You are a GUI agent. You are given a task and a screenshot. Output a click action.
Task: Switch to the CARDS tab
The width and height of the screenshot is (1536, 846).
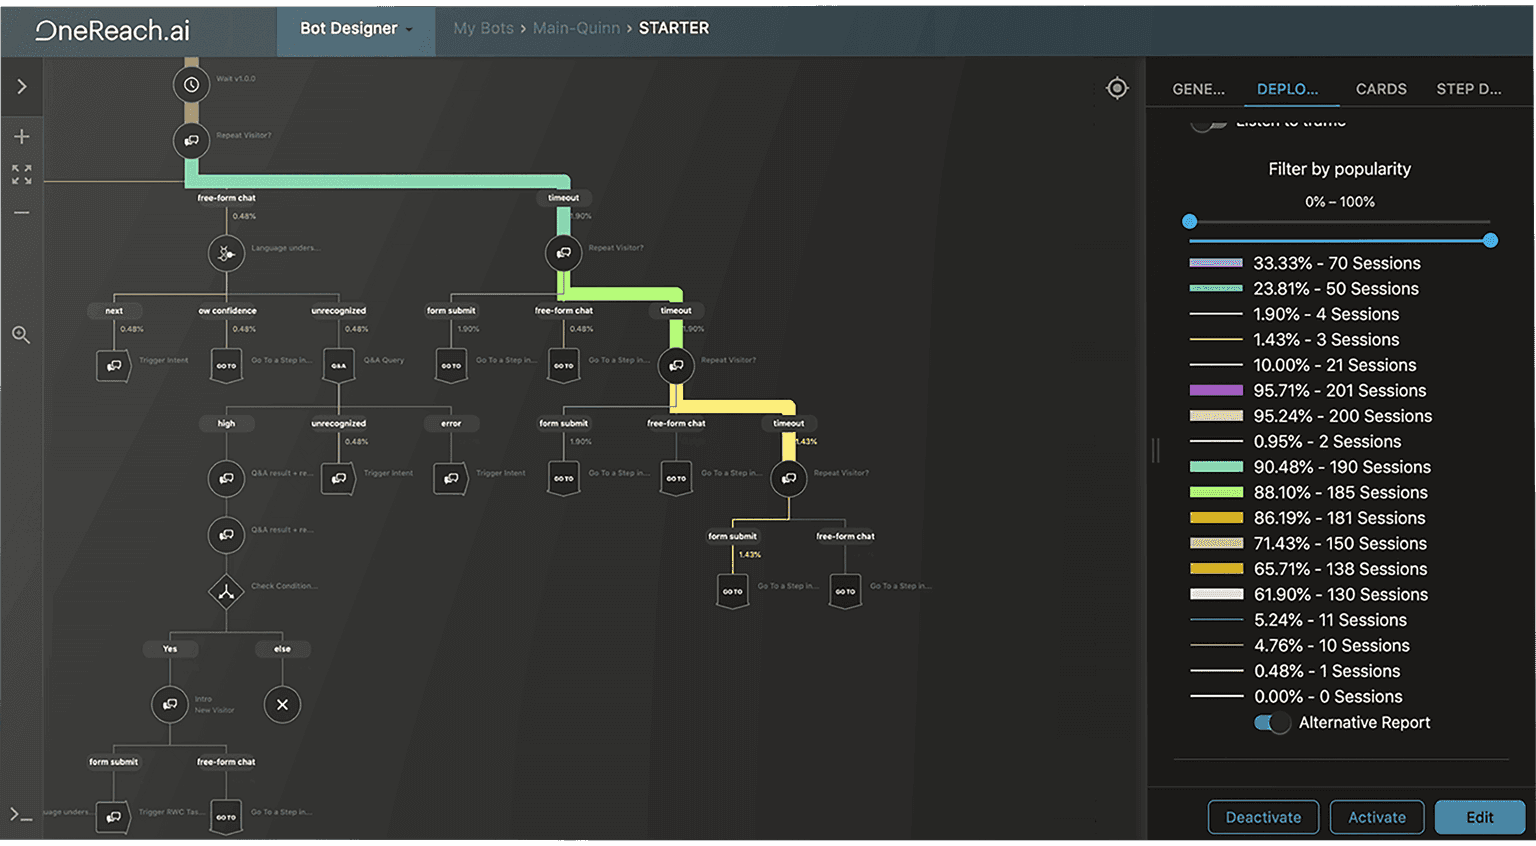coord(1381,89)
